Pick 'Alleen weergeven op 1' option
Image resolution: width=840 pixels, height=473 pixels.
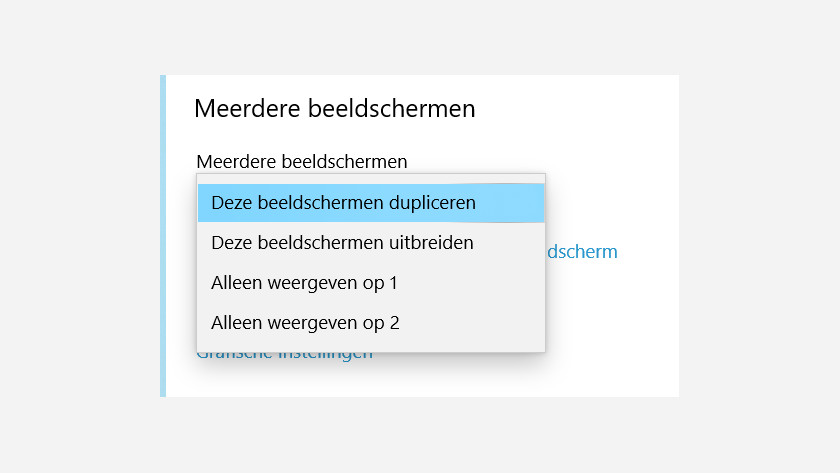(x=371, y=283)
